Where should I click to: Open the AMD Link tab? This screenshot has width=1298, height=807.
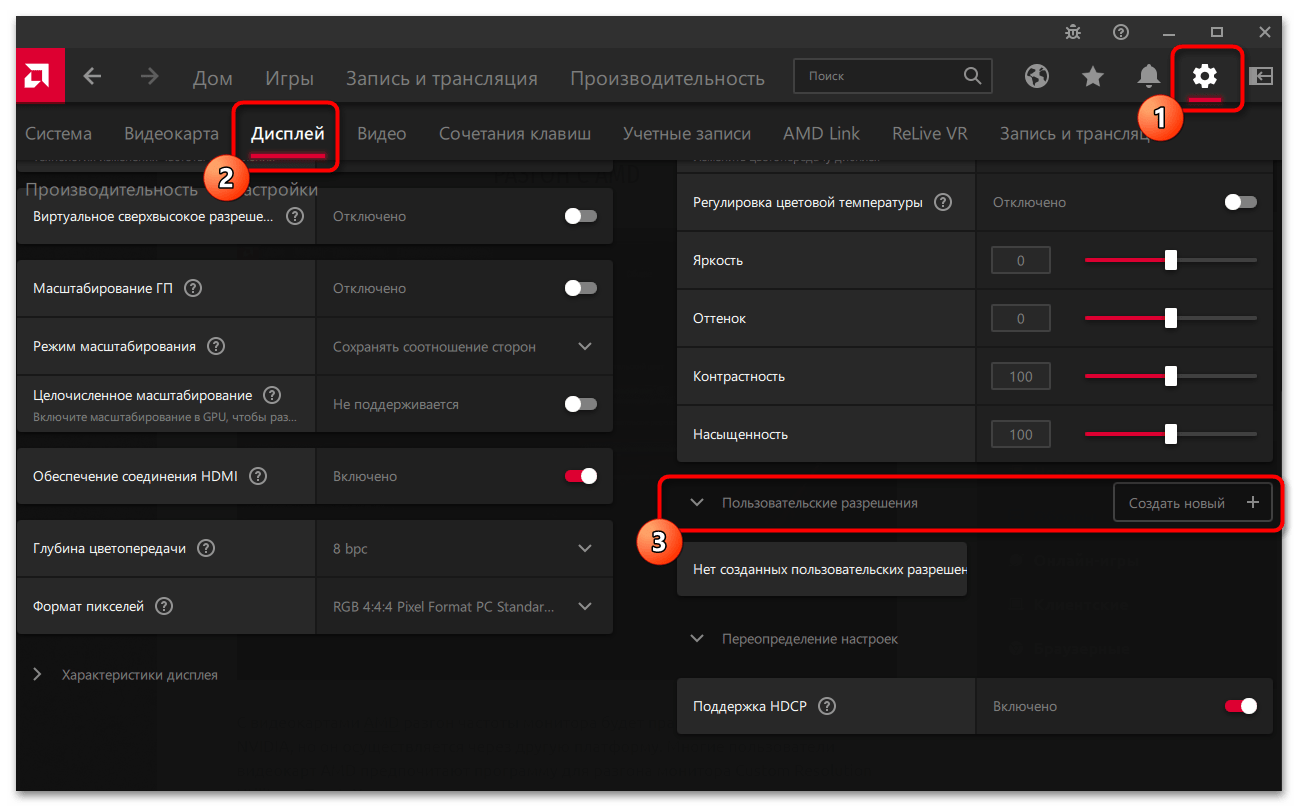click(822, 133)
